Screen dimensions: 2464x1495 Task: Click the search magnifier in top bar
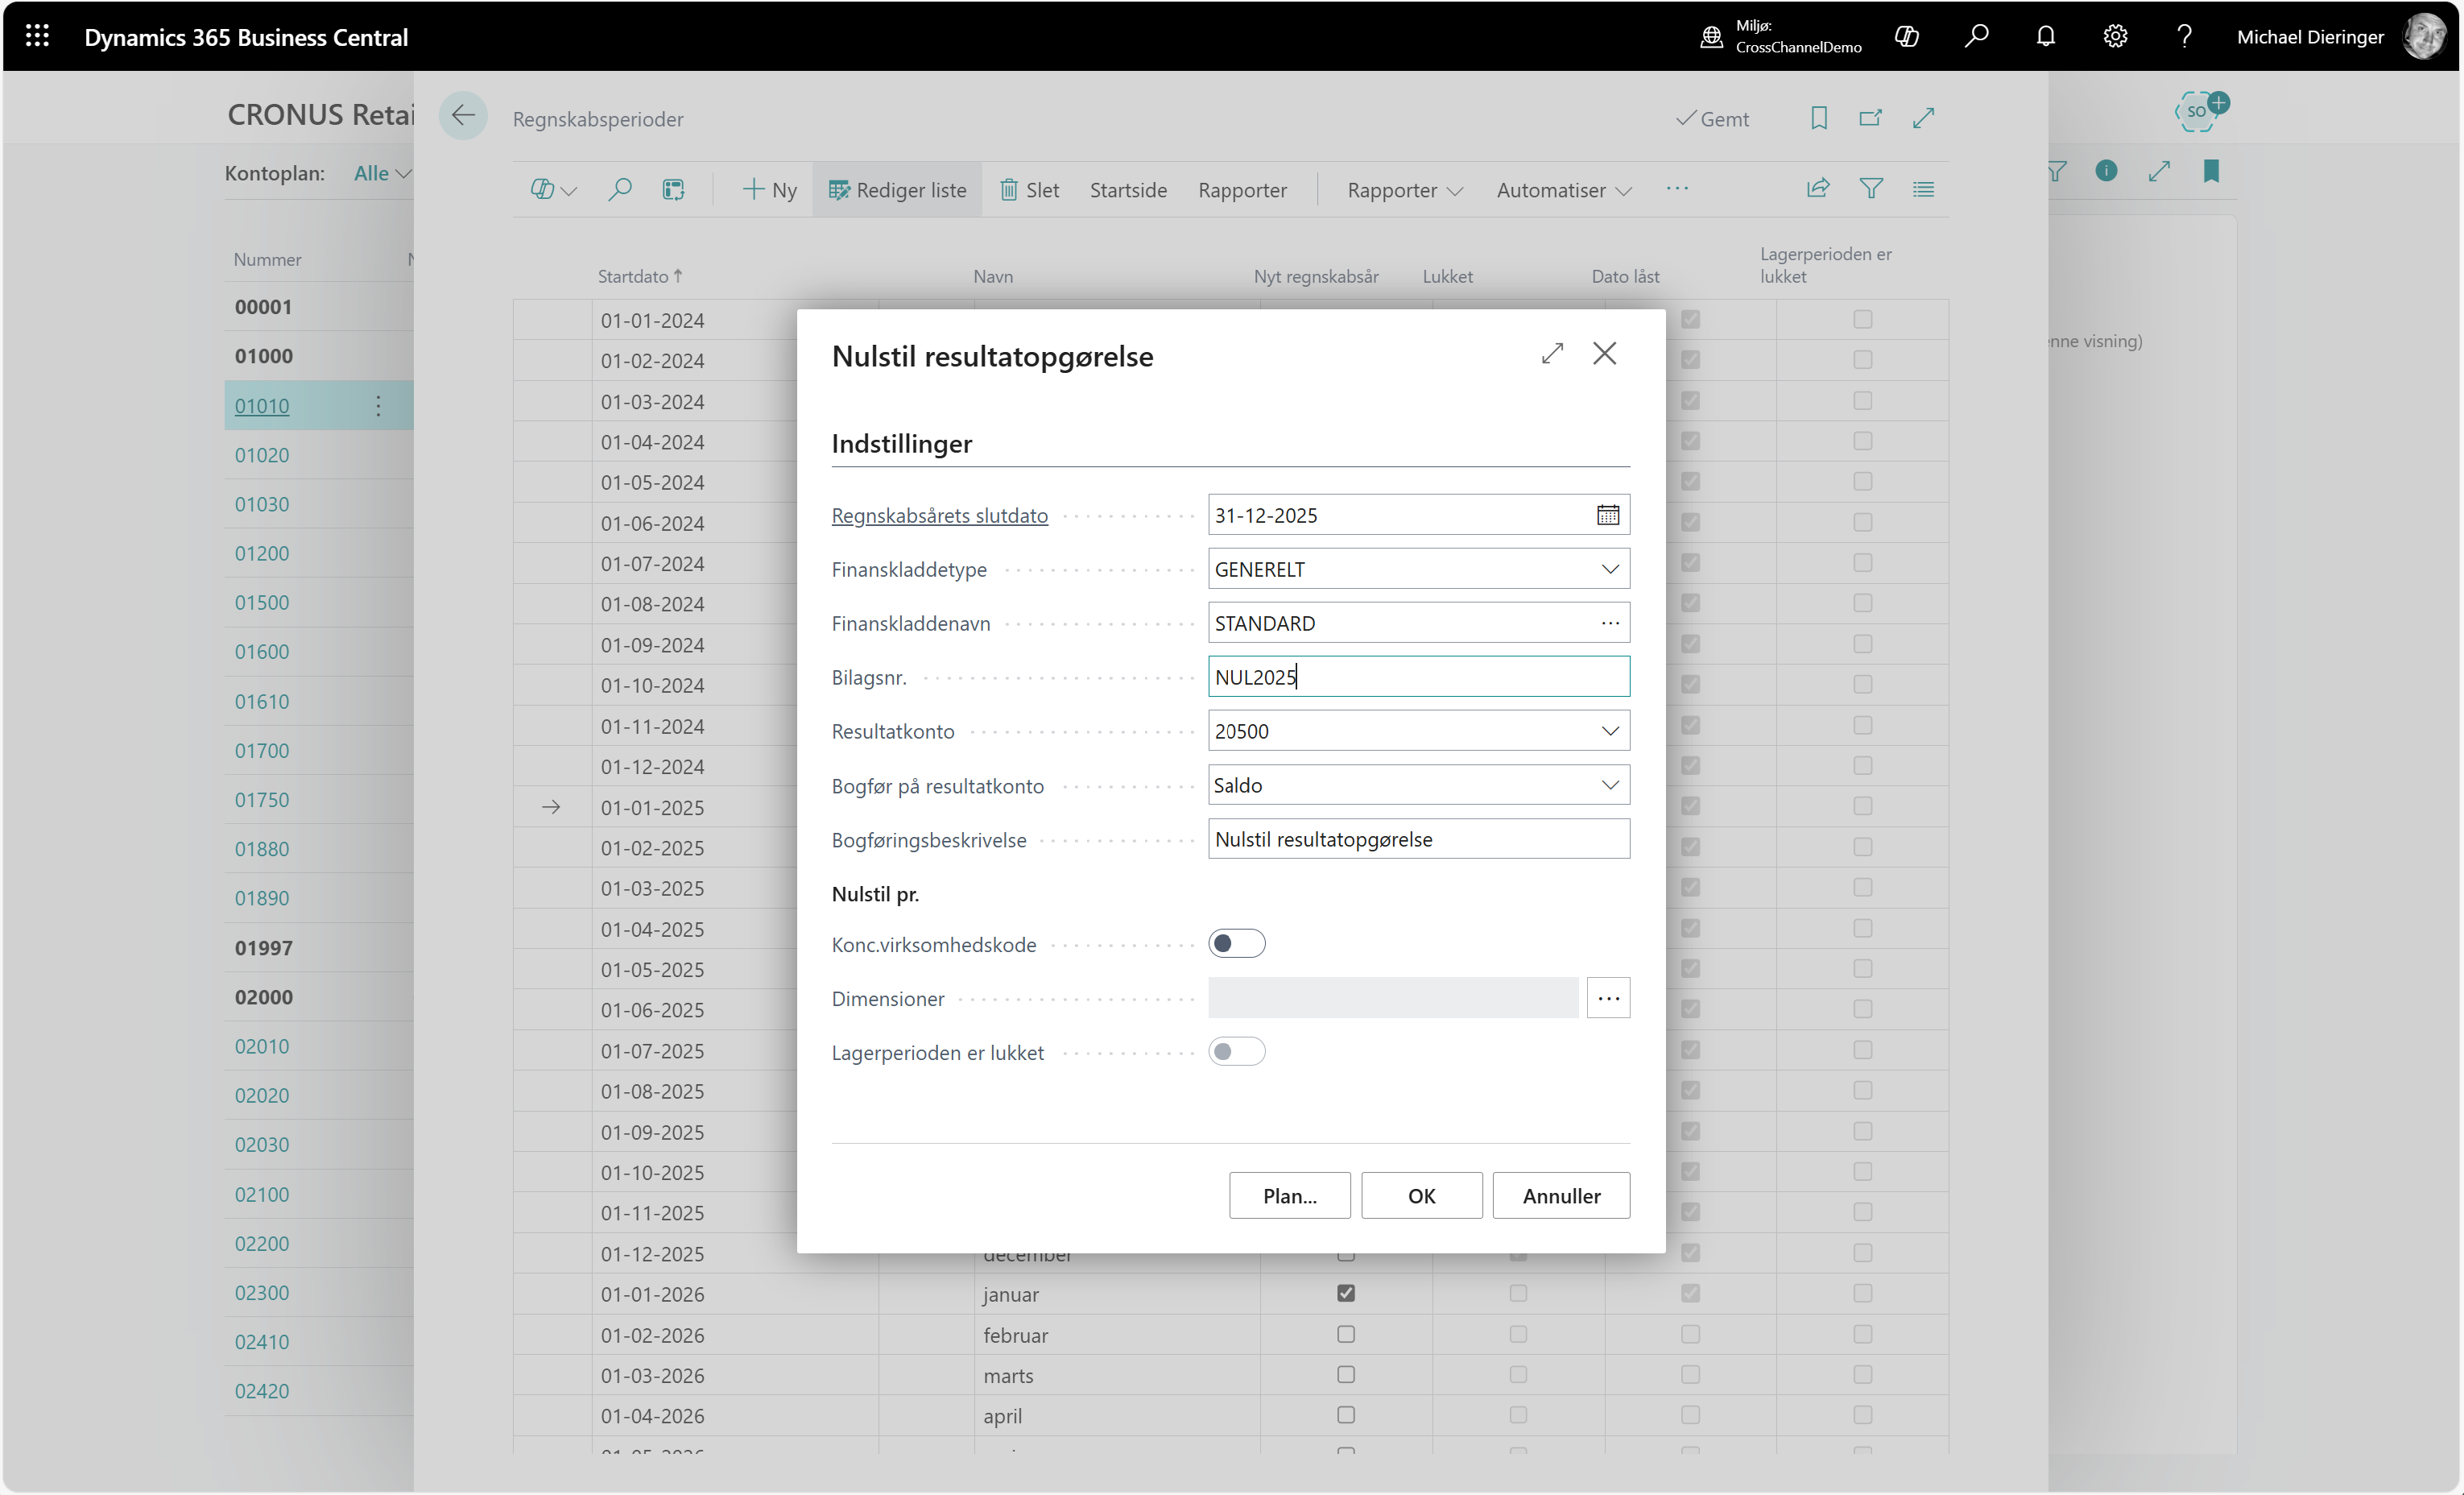pos(1976,37)
